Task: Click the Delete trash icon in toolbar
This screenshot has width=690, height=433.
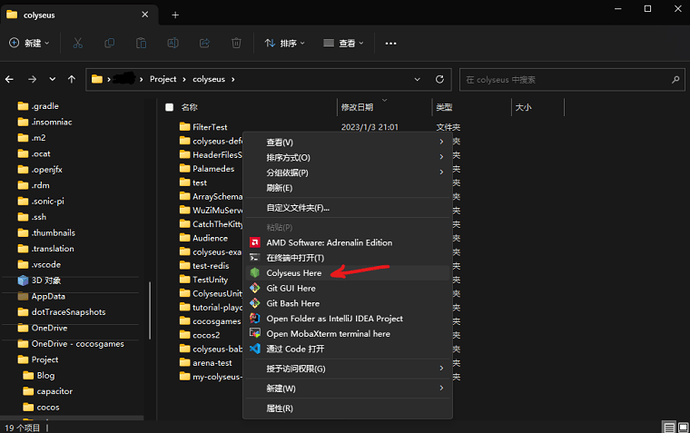Action: point(236,43)
